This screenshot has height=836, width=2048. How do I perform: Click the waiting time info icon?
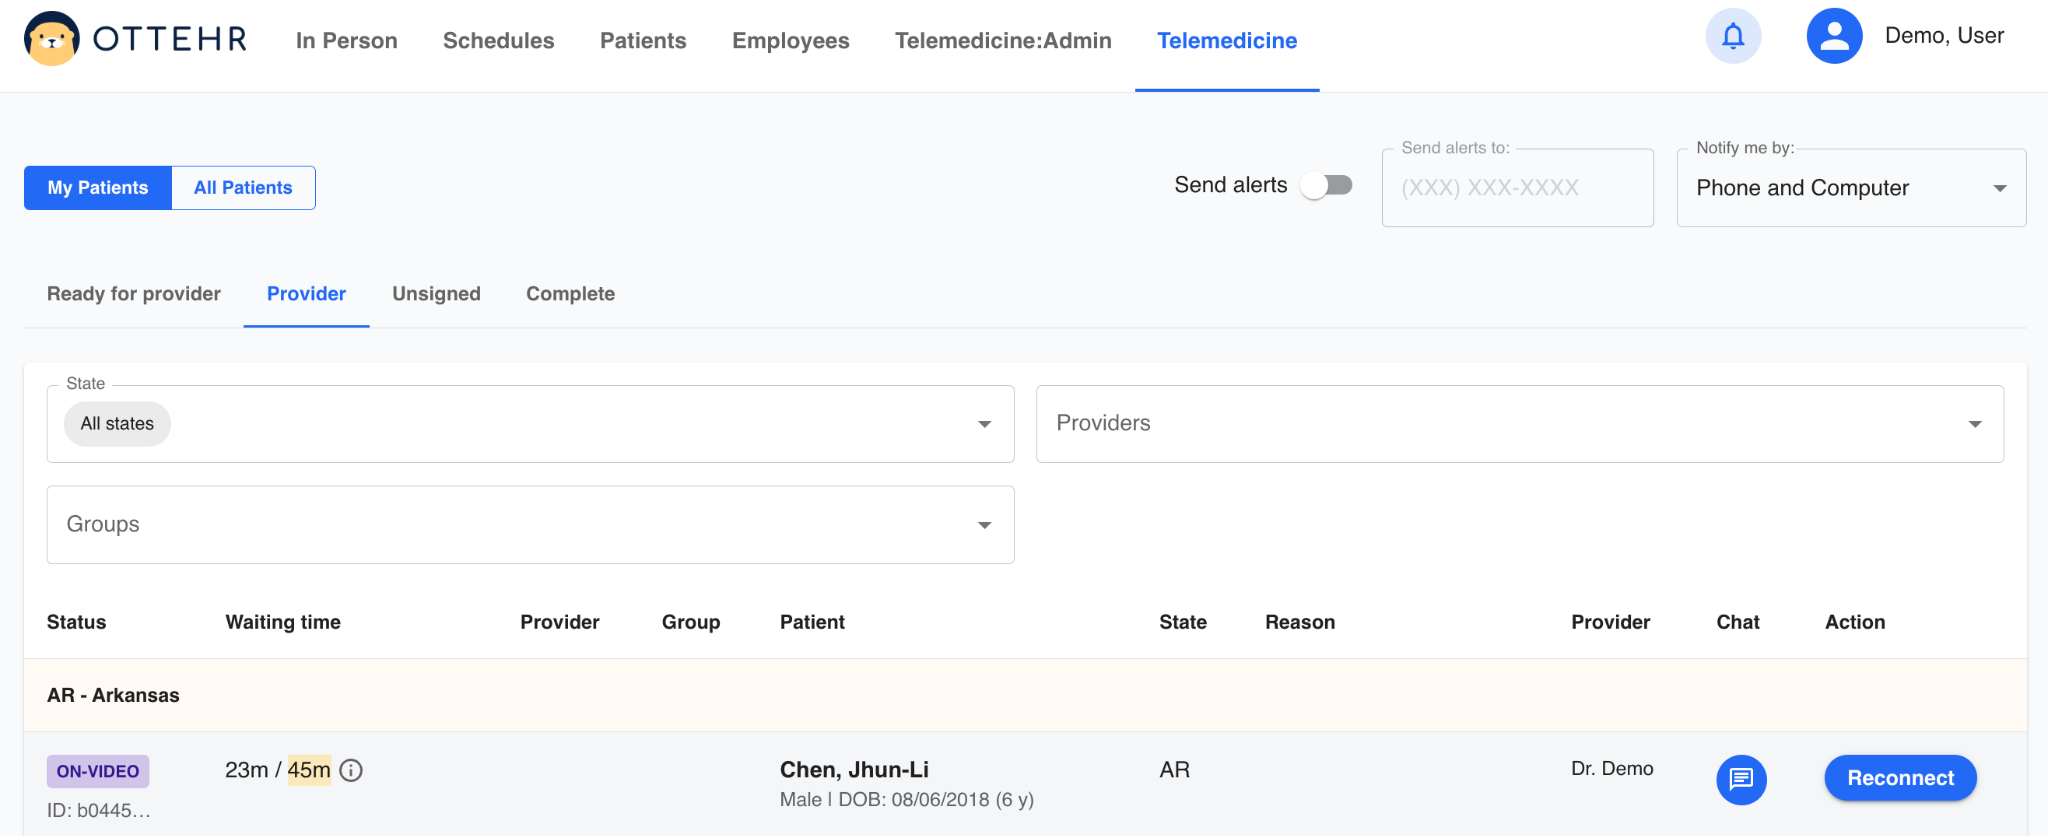pos(351,770)
